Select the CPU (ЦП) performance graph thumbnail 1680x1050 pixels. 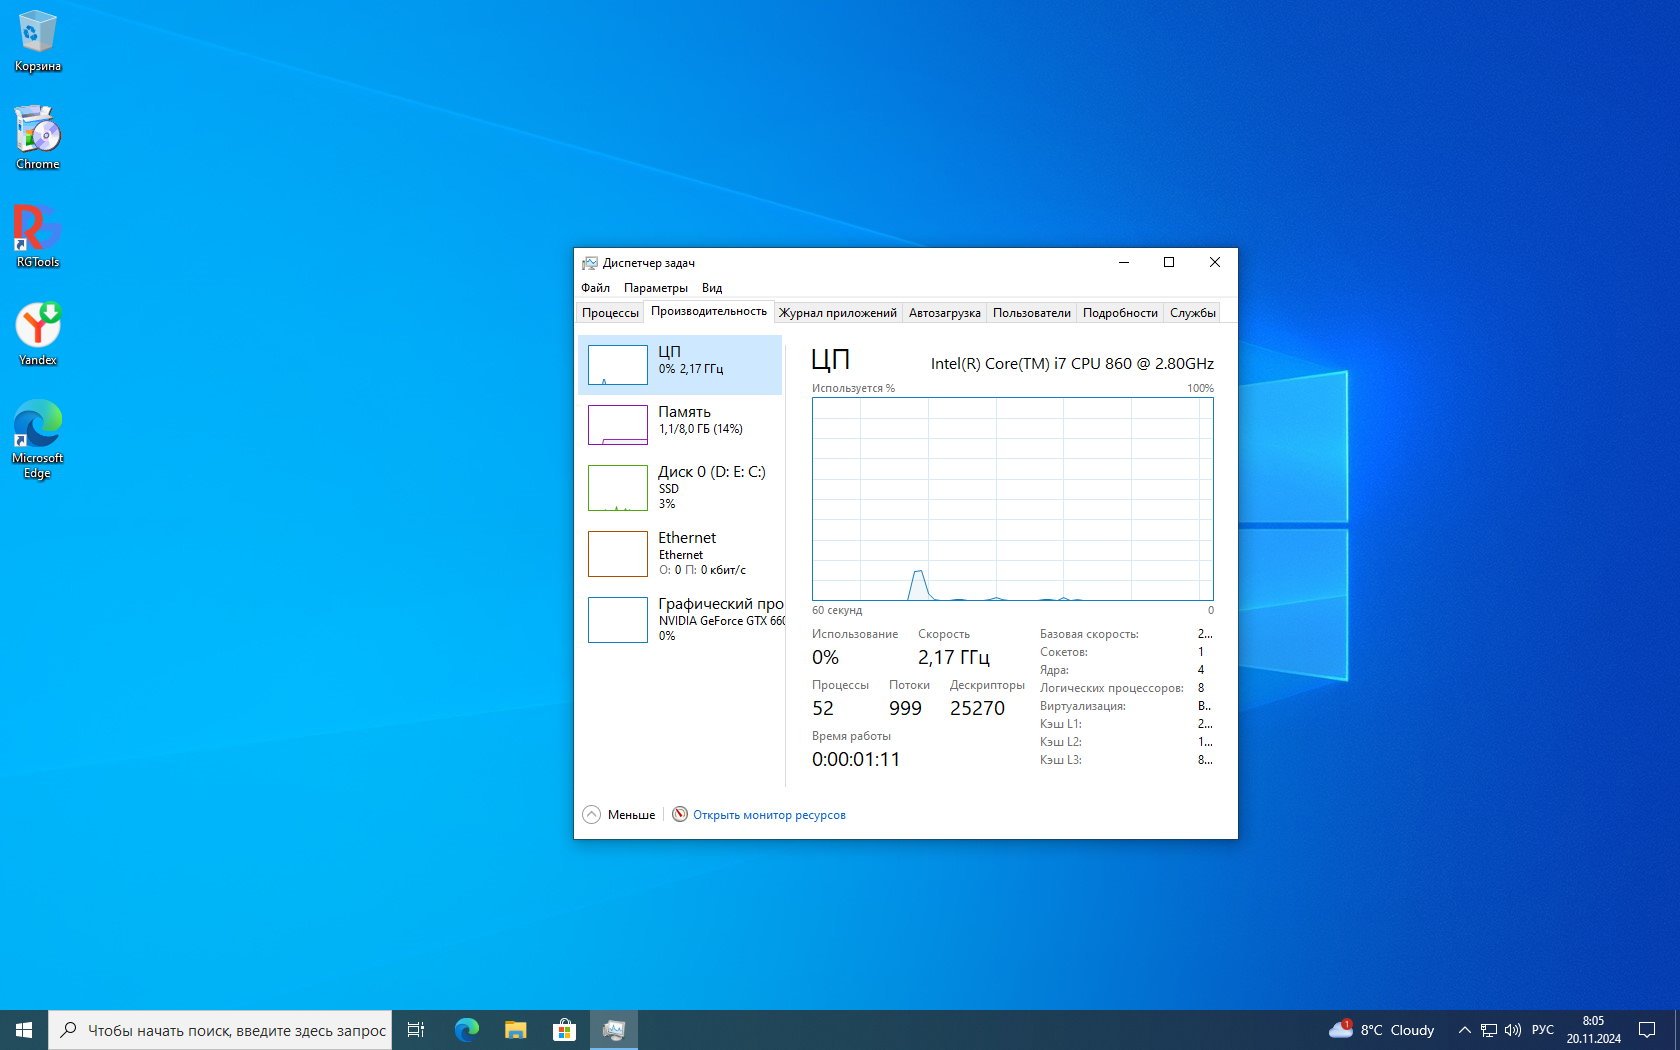(x=617, y=365)
